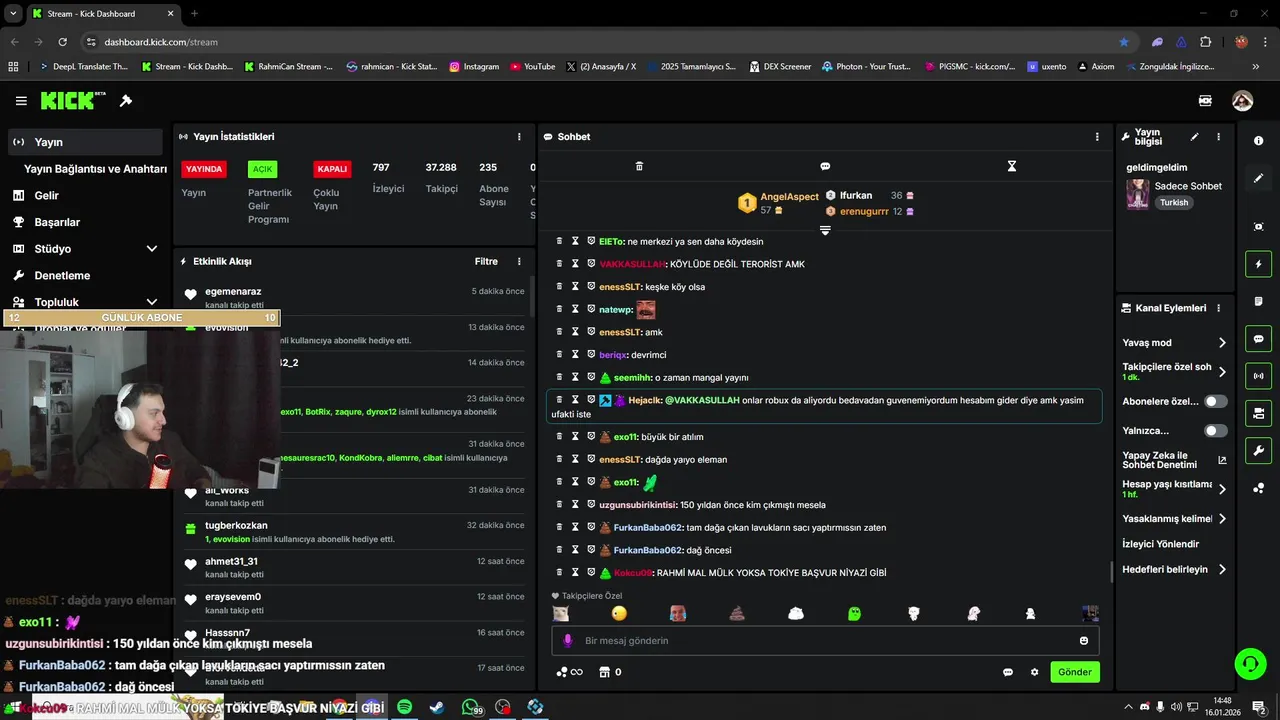Click the browser address bar
Screen dimensions: 1280x720
(600, 42)
